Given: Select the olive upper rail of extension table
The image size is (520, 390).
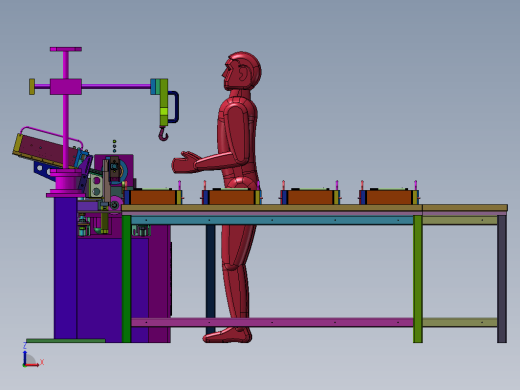Looking at the screenshot, I should [460, 220].
